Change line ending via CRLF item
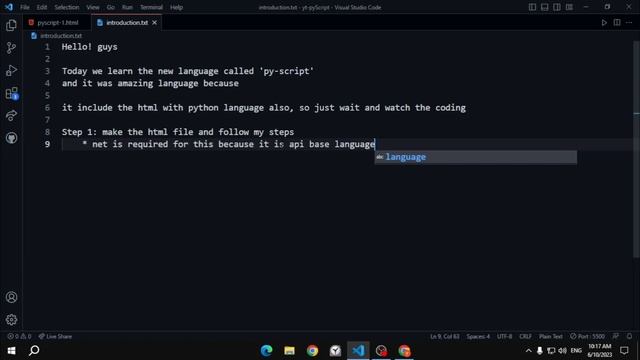Viewport: 640px width, 360px height. [x=525, y=337]
